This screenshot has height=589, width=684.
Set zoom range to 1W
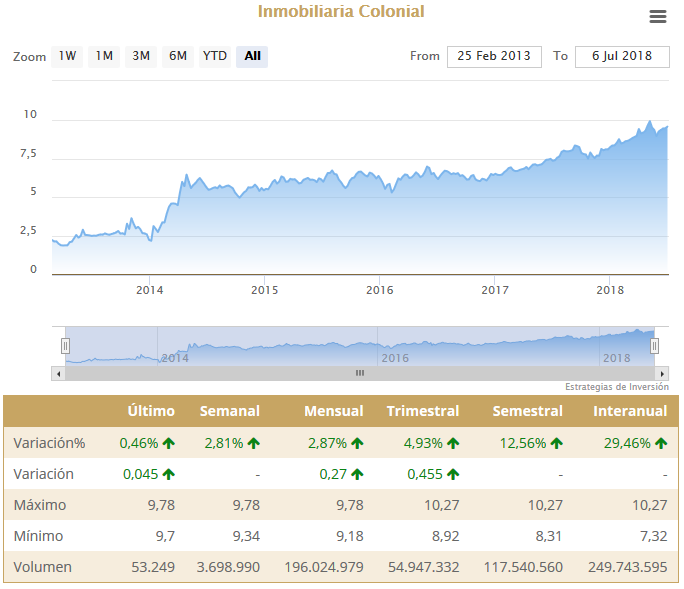[x=67, y=56]
